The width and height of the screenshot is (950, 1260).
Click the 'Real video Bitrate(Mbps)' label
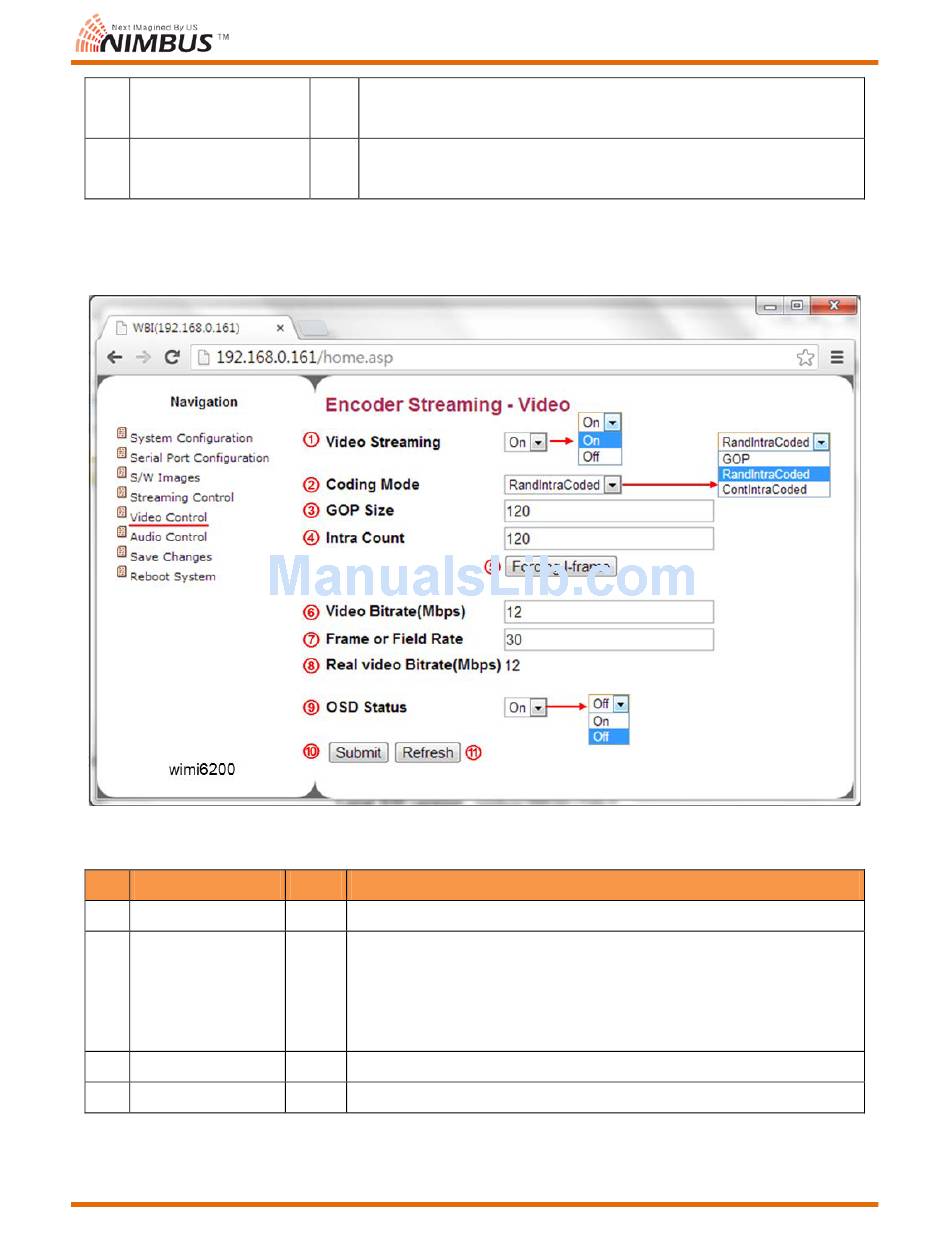click(413, 665)
